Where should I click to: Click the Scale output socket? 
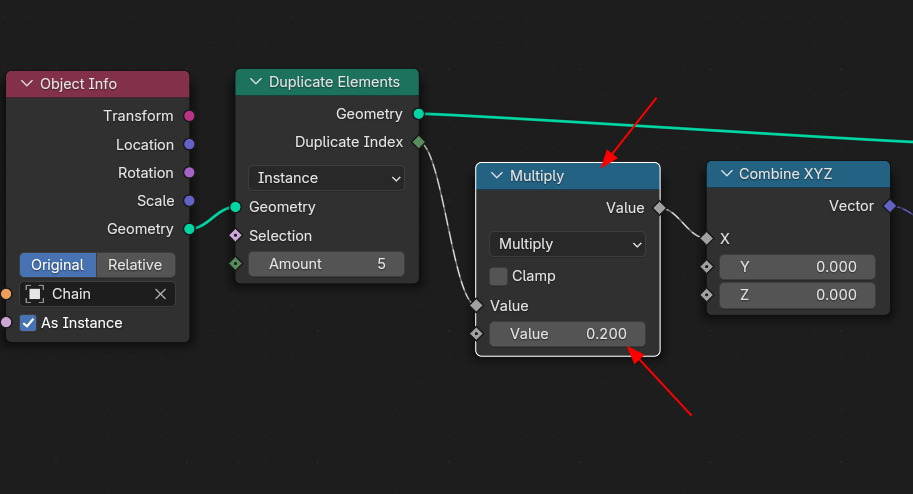[189, 200]
